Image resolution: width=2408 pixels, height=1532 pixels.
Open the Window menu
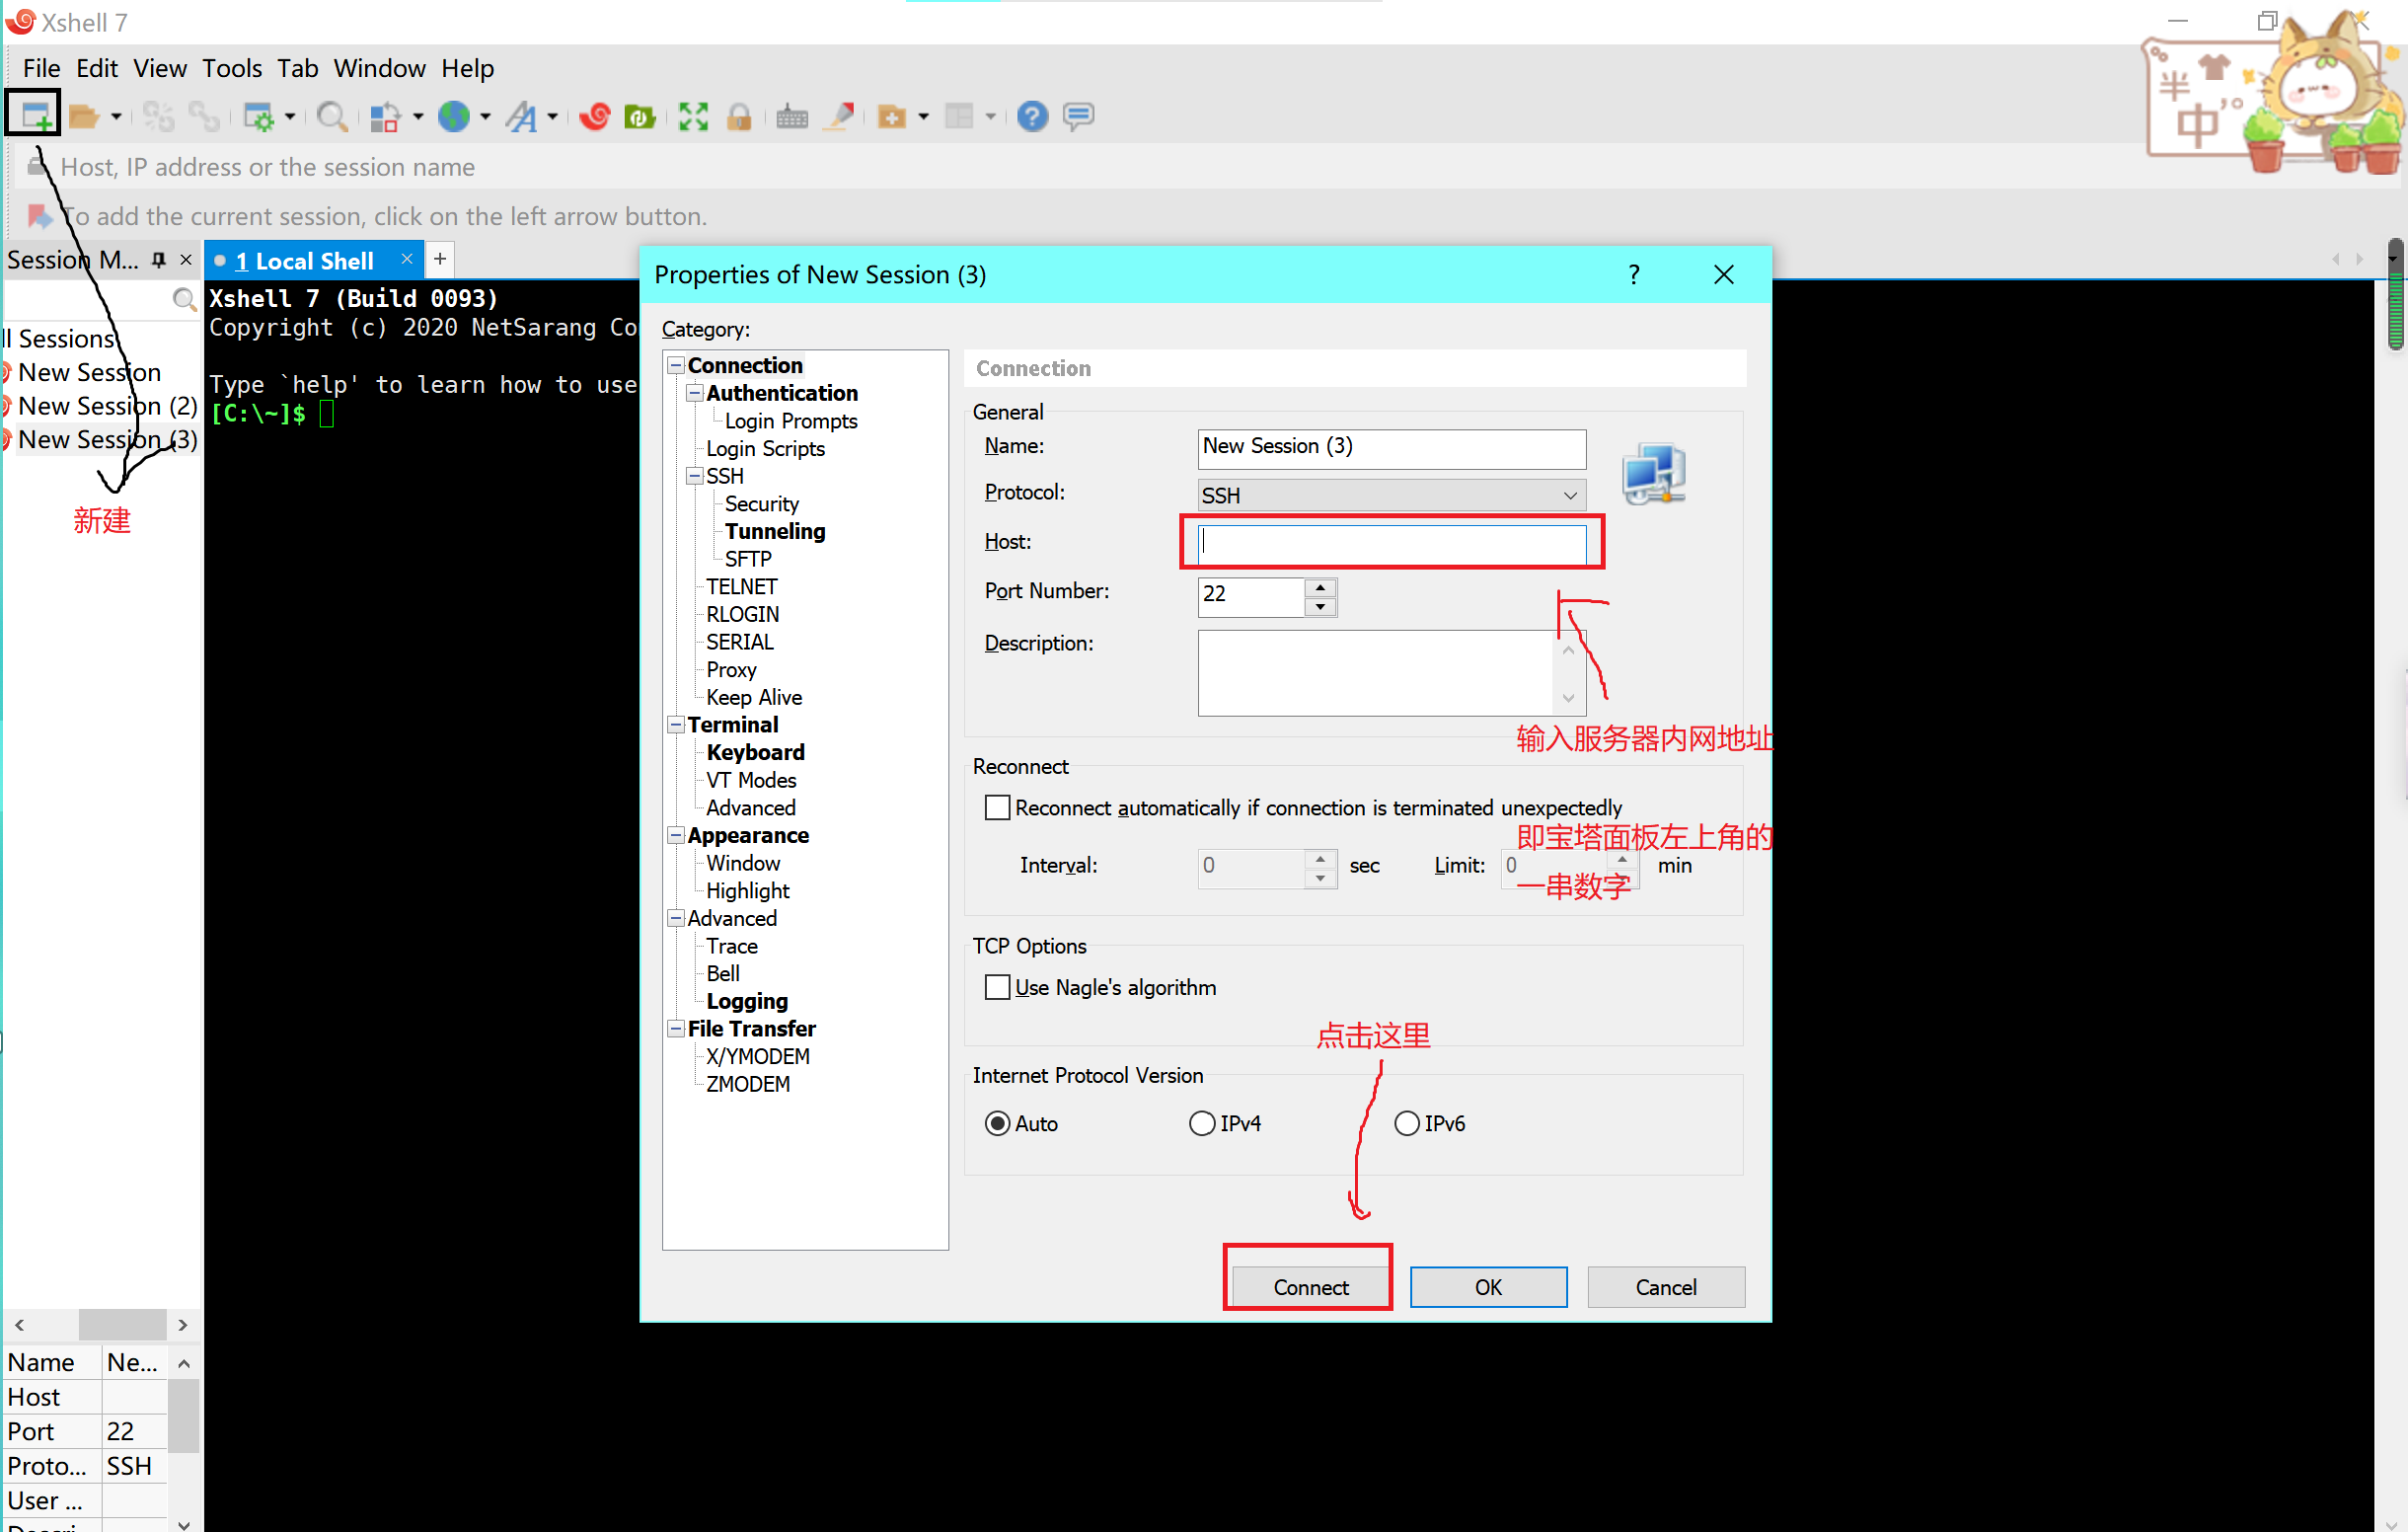pyautogui.click(x=379, y=68)
